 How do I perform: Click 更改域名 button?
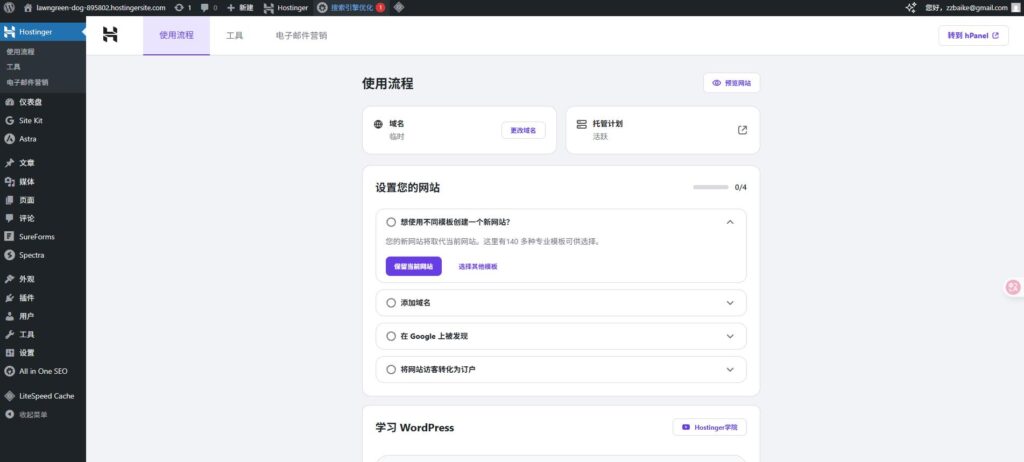(x=523, y=130)
